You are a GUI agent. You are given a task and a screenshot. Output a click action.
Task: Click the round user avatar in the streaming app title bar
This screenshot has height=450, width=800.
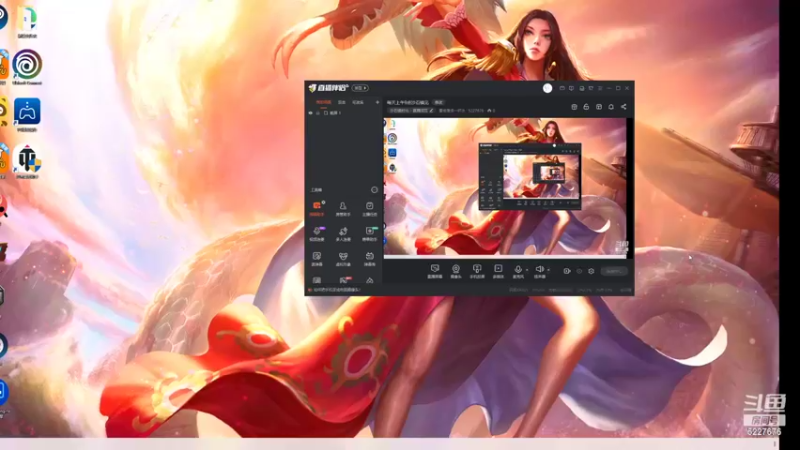click(547, 88)
